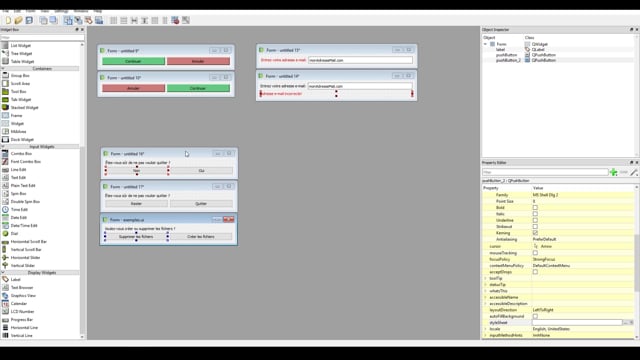Bring selected widget to front
The width and height of the screenshot is (640, 360).
[x=53, y=20]
